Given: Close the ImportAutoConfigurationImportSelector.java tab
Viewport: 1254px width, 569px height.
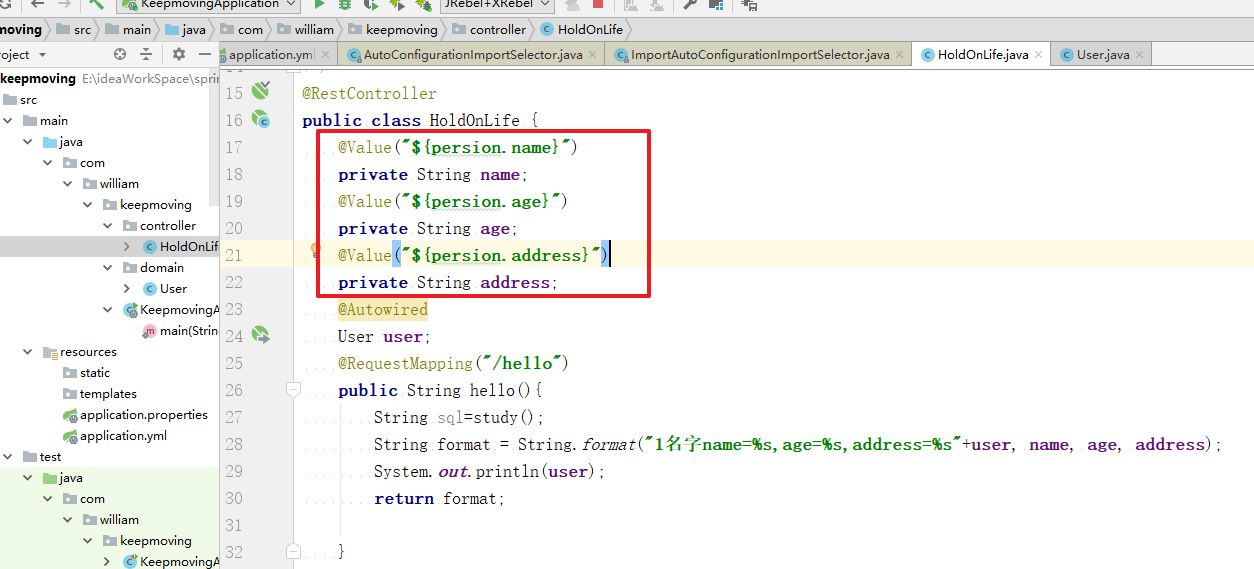Looking at the screenshot, I should pyautogui.click(x=902, y=55).
